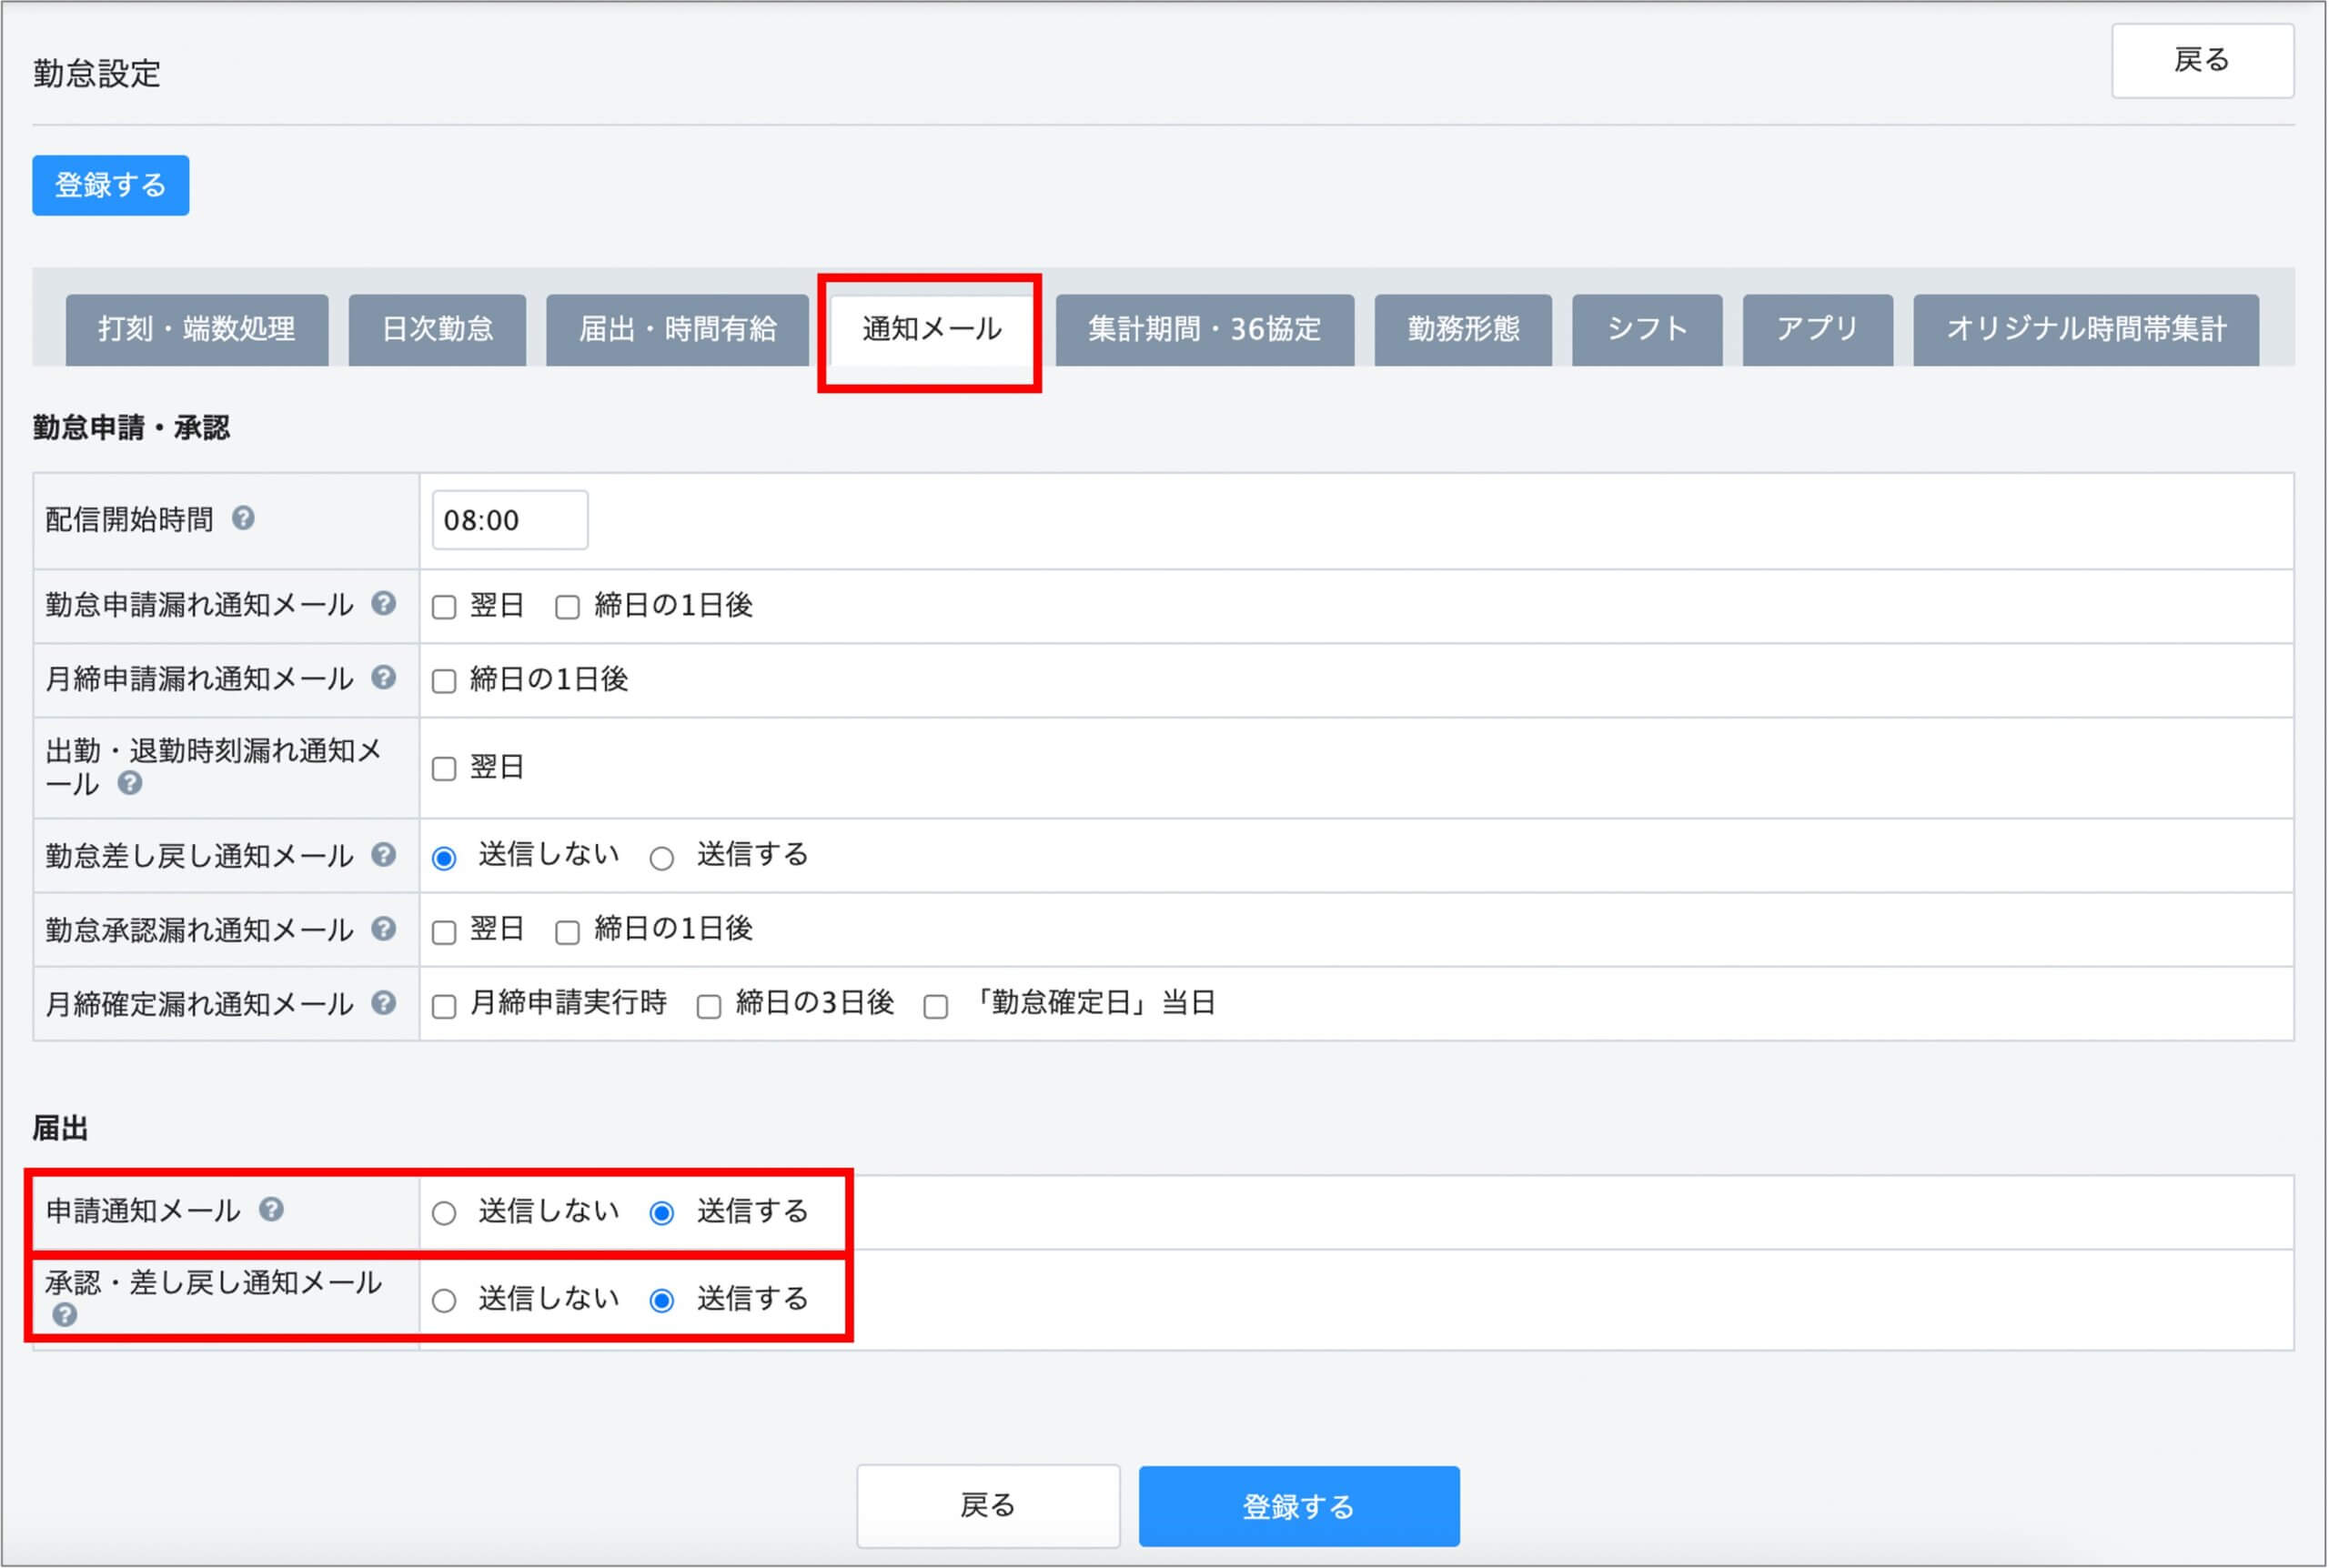Viewport: 2329px width, 1568px height.
Task: Click help icon beside 月締申請漏れ通知メール
Action: coord(383,677)
